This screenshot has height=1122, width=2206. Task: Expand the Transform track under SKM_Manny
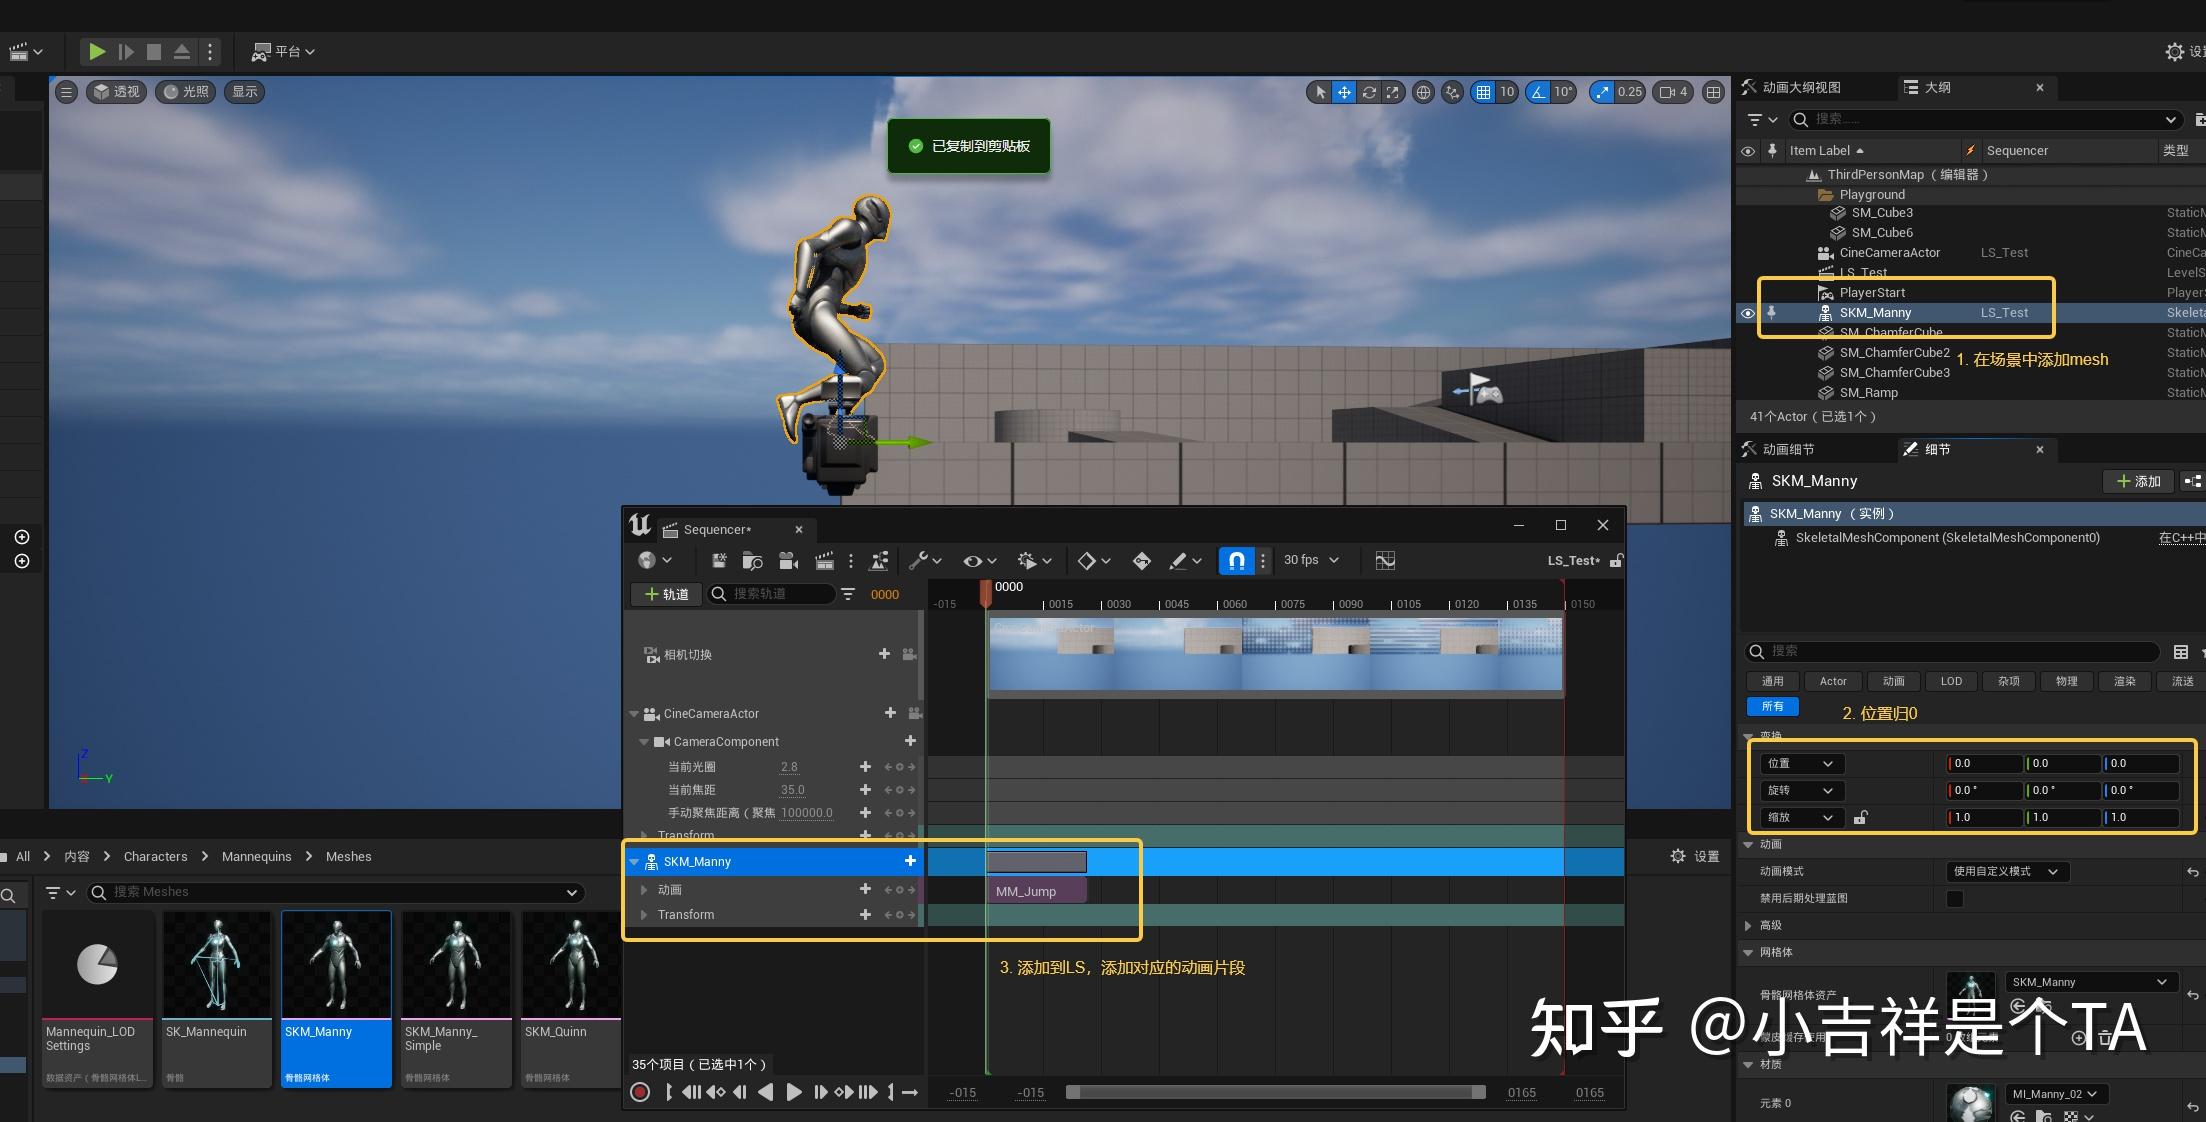[x=644, y=914]
